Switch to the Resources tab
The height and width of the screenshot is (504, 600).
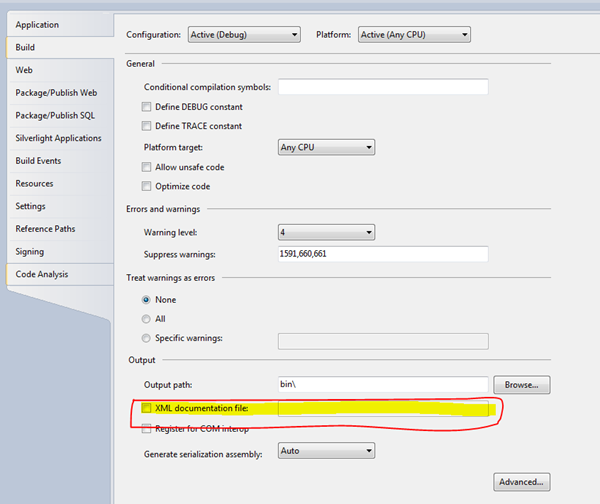tap(60, 183)
